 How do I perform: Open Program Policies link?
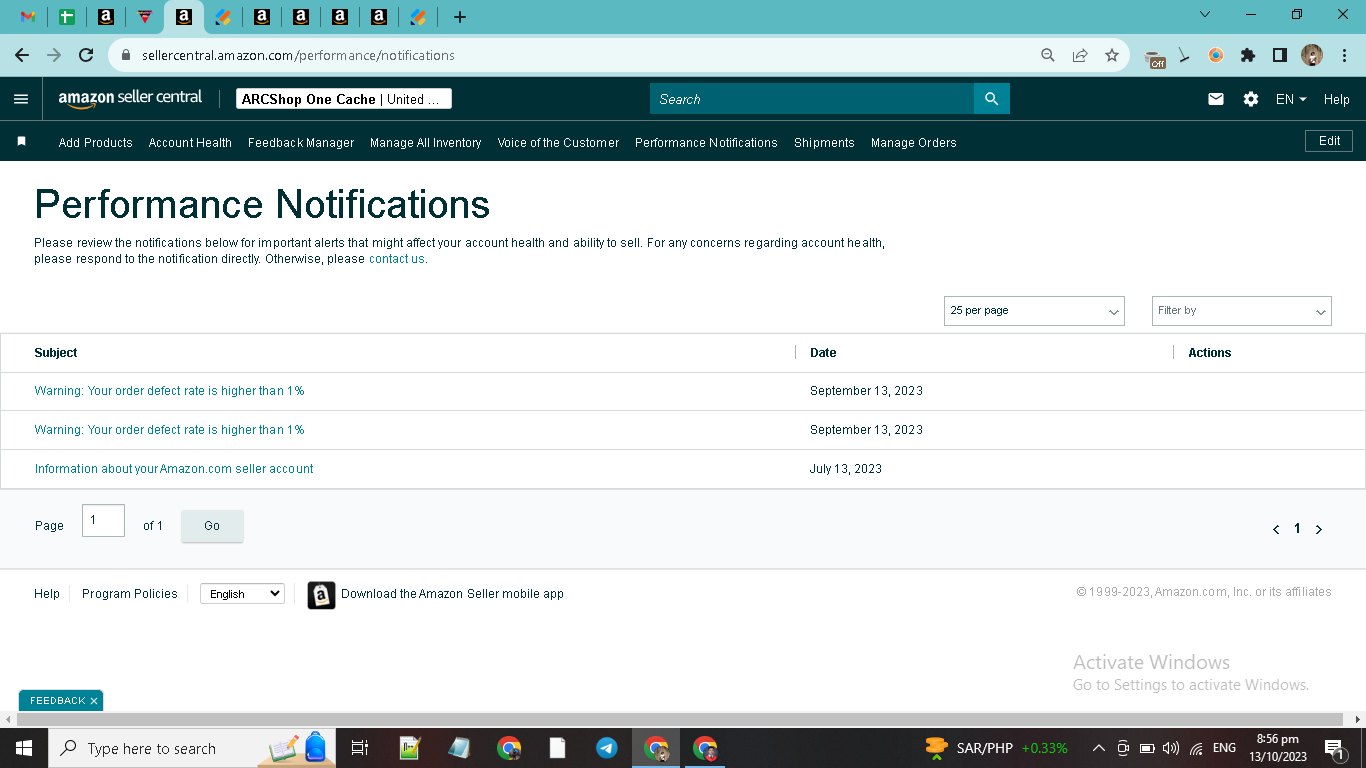[x=130, y=594]
